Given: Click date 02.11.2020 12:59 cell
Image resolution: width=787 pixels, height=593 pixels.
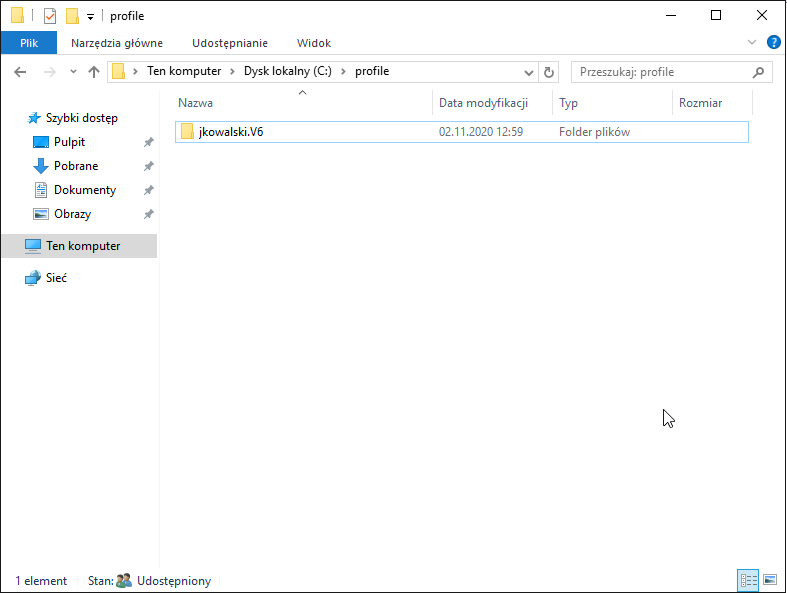Looking at the screenshot, I should [x=481, y=132].
